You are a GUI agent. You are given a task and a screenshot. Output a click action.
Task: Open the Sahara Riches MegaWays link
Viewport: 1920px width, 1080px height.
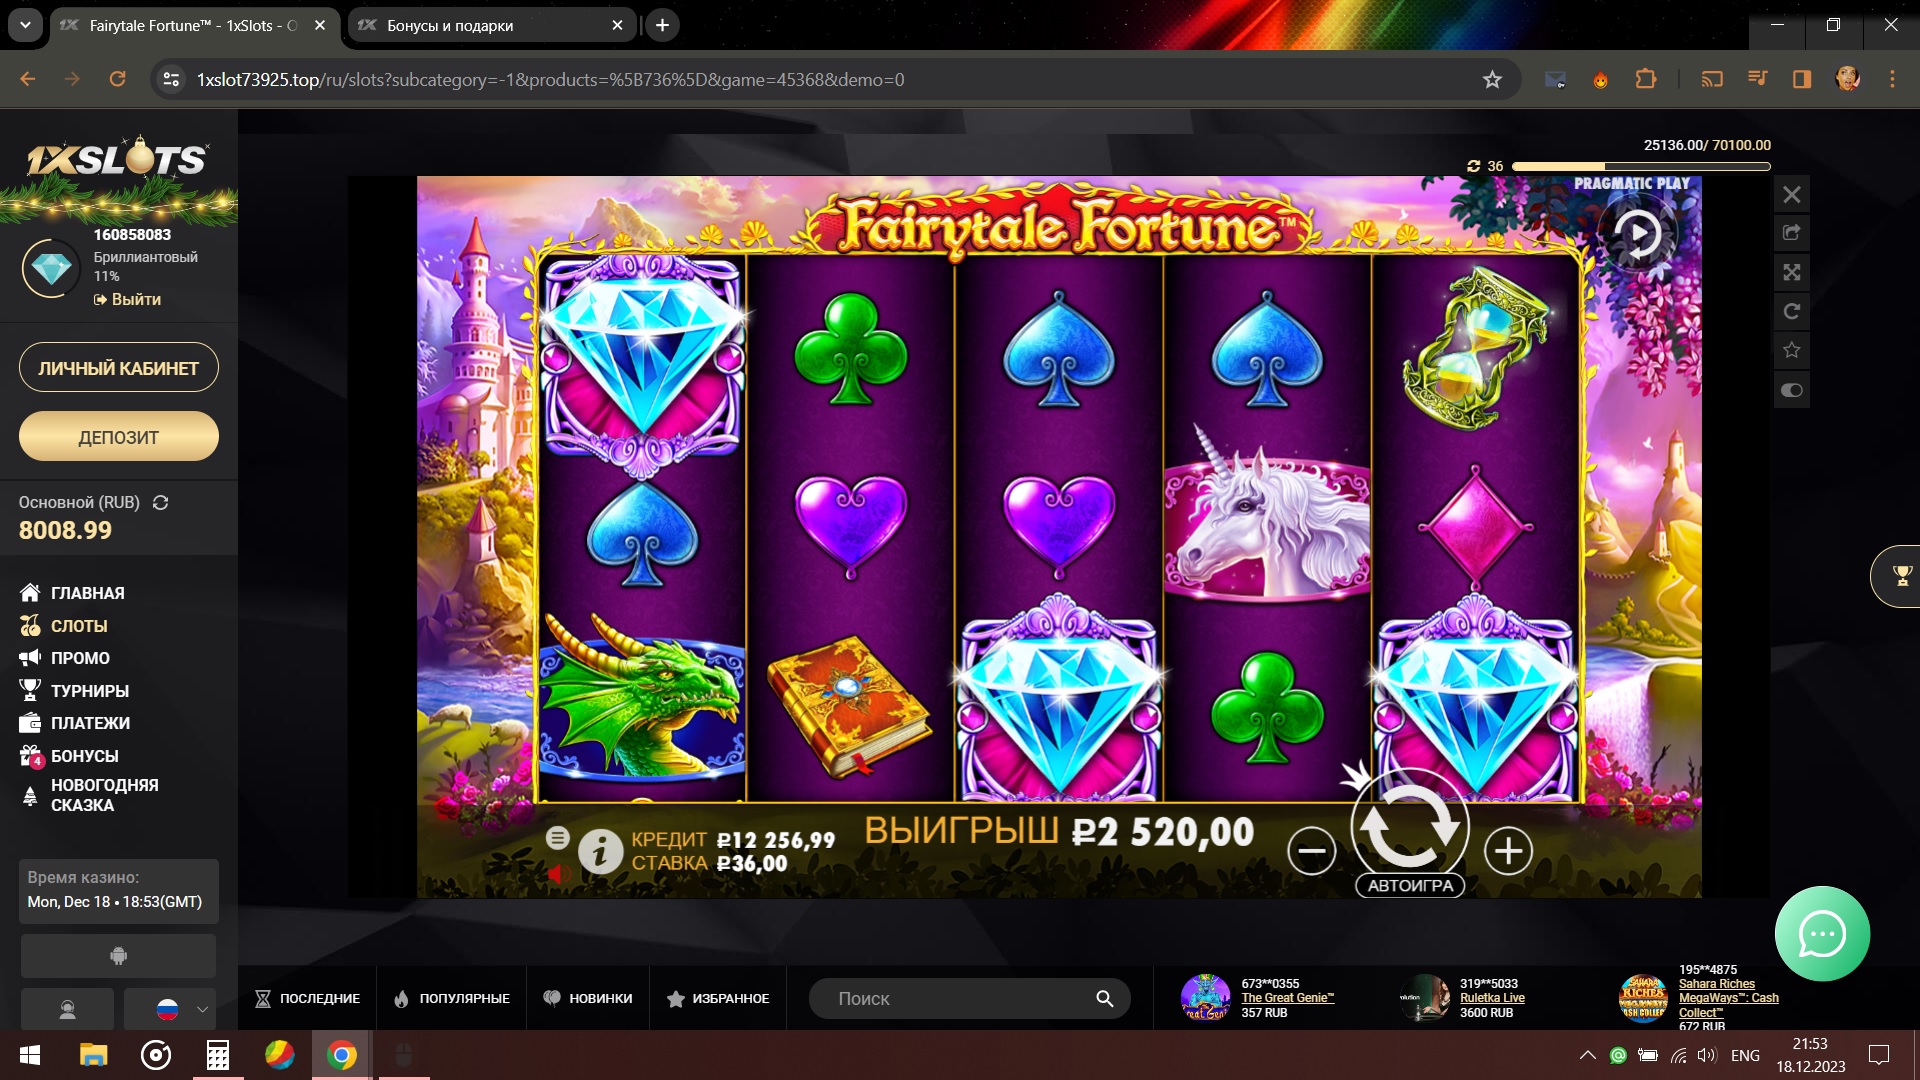click(1728, 998)
